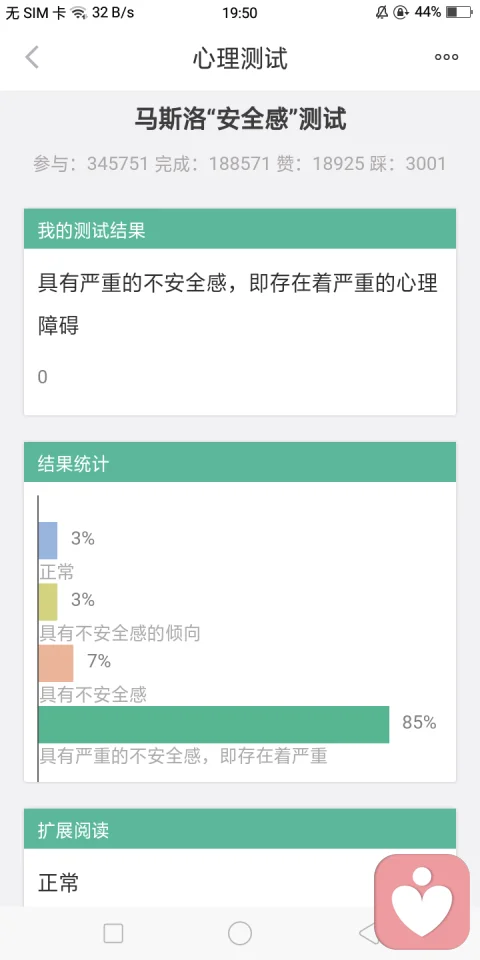
Task: Tap the rotation lock status icon
Action: [400, 12]
